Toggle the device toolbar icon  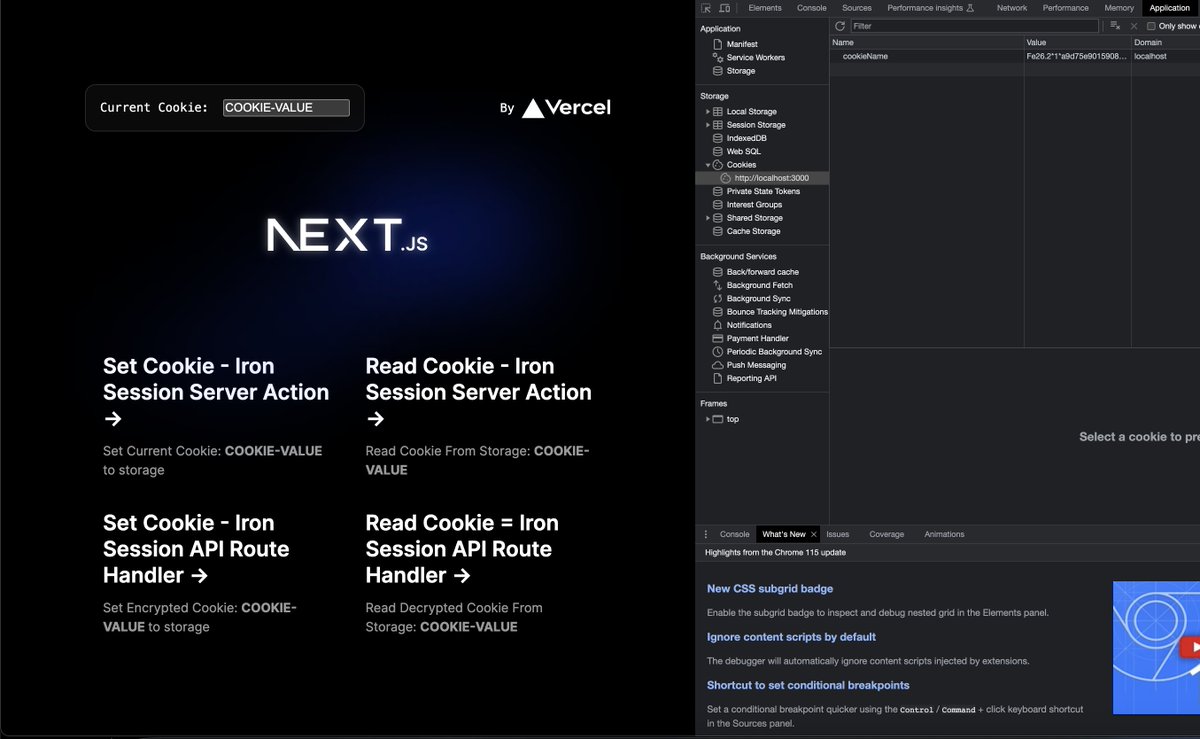(x=724, y=8)
